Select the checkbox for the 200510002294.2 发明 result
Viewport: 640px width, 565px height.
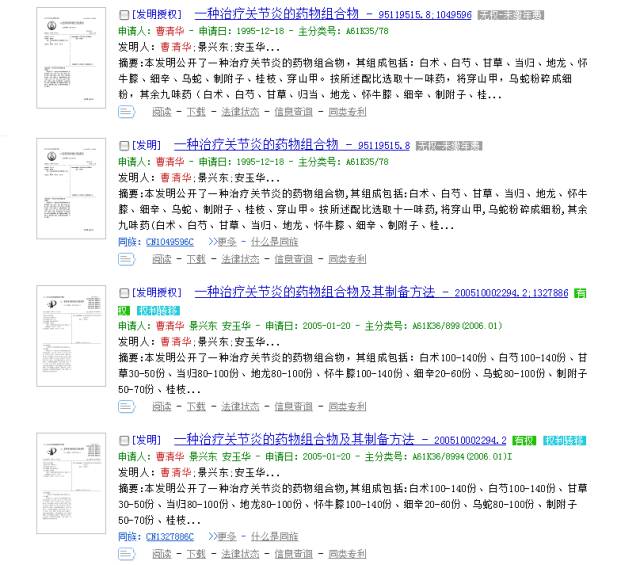[x=123, y=440]
